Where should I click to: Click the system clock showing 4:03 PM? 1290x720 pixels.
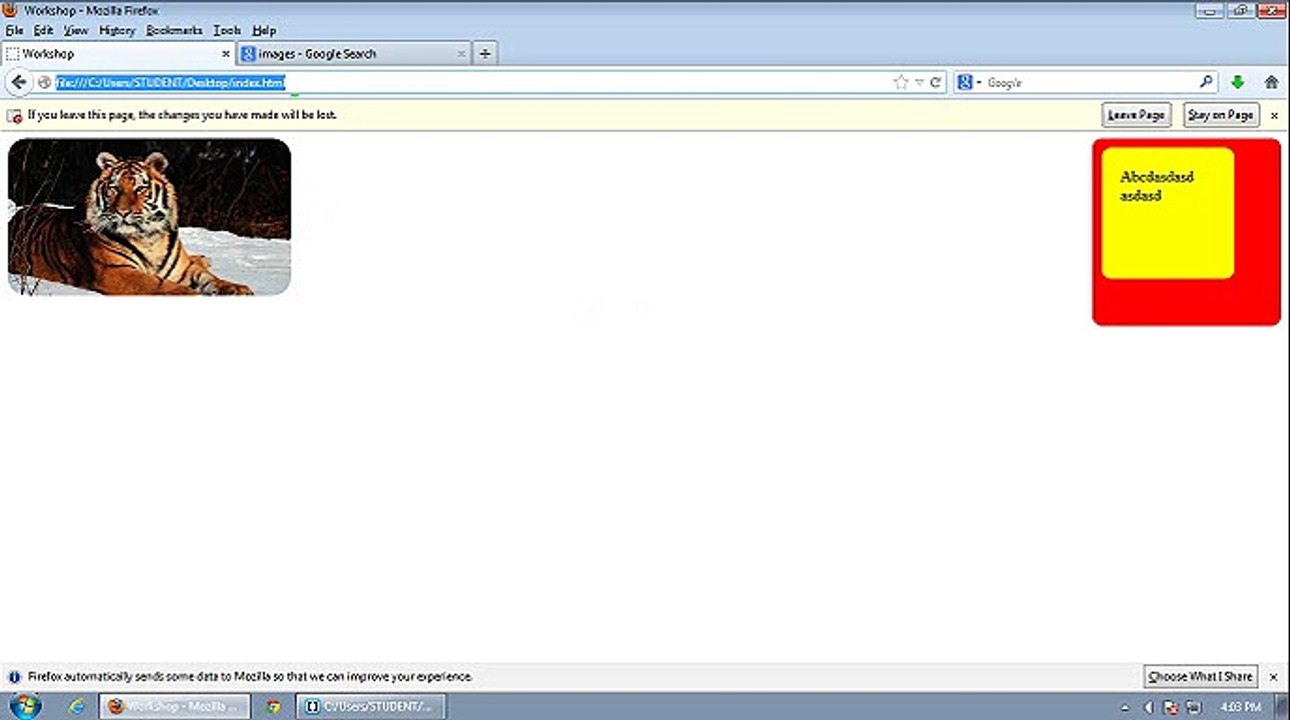point(1241,707)
